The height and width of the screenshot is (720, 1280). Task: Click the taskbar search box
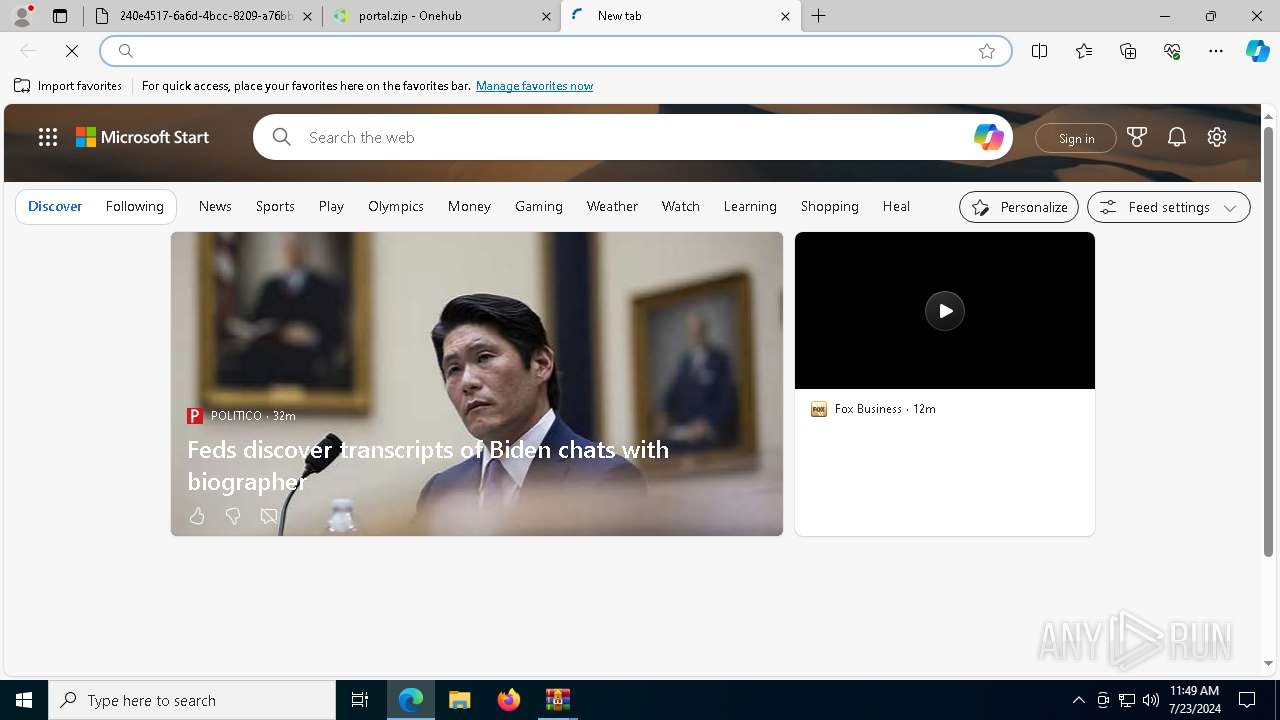point(192,700)
